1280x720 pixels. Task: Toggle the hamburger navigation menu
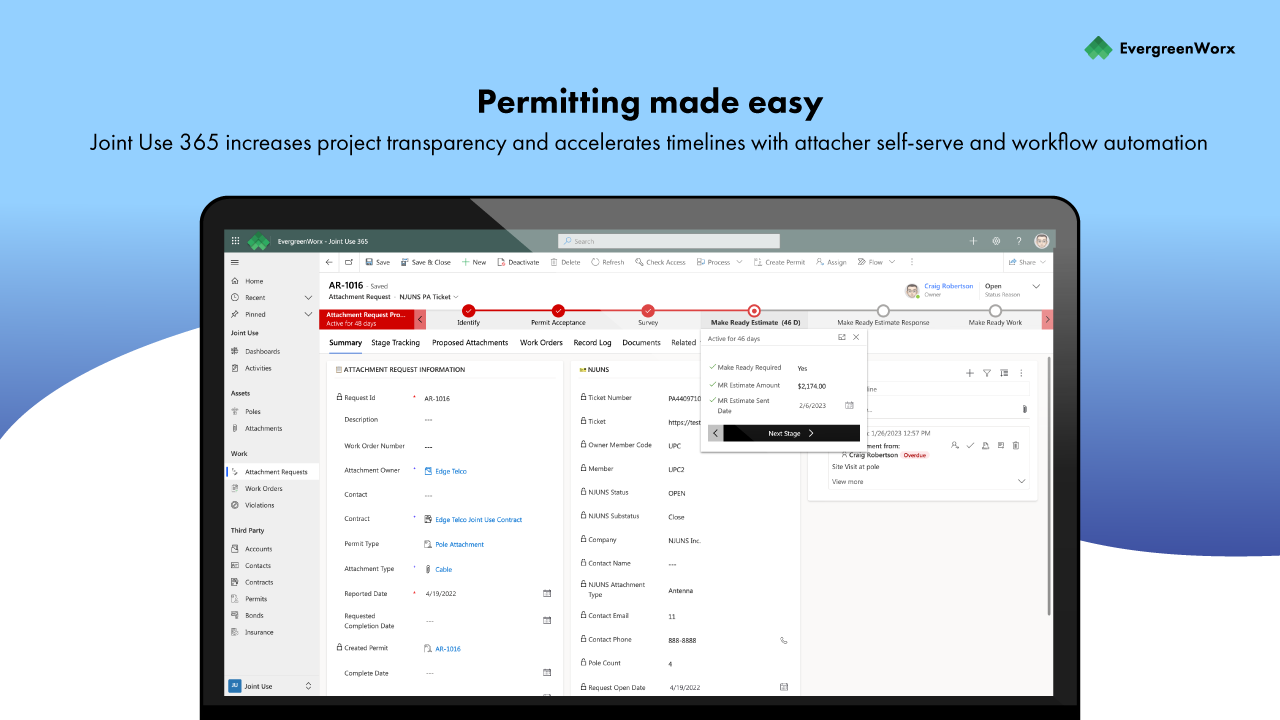click(x=235, y=262)
